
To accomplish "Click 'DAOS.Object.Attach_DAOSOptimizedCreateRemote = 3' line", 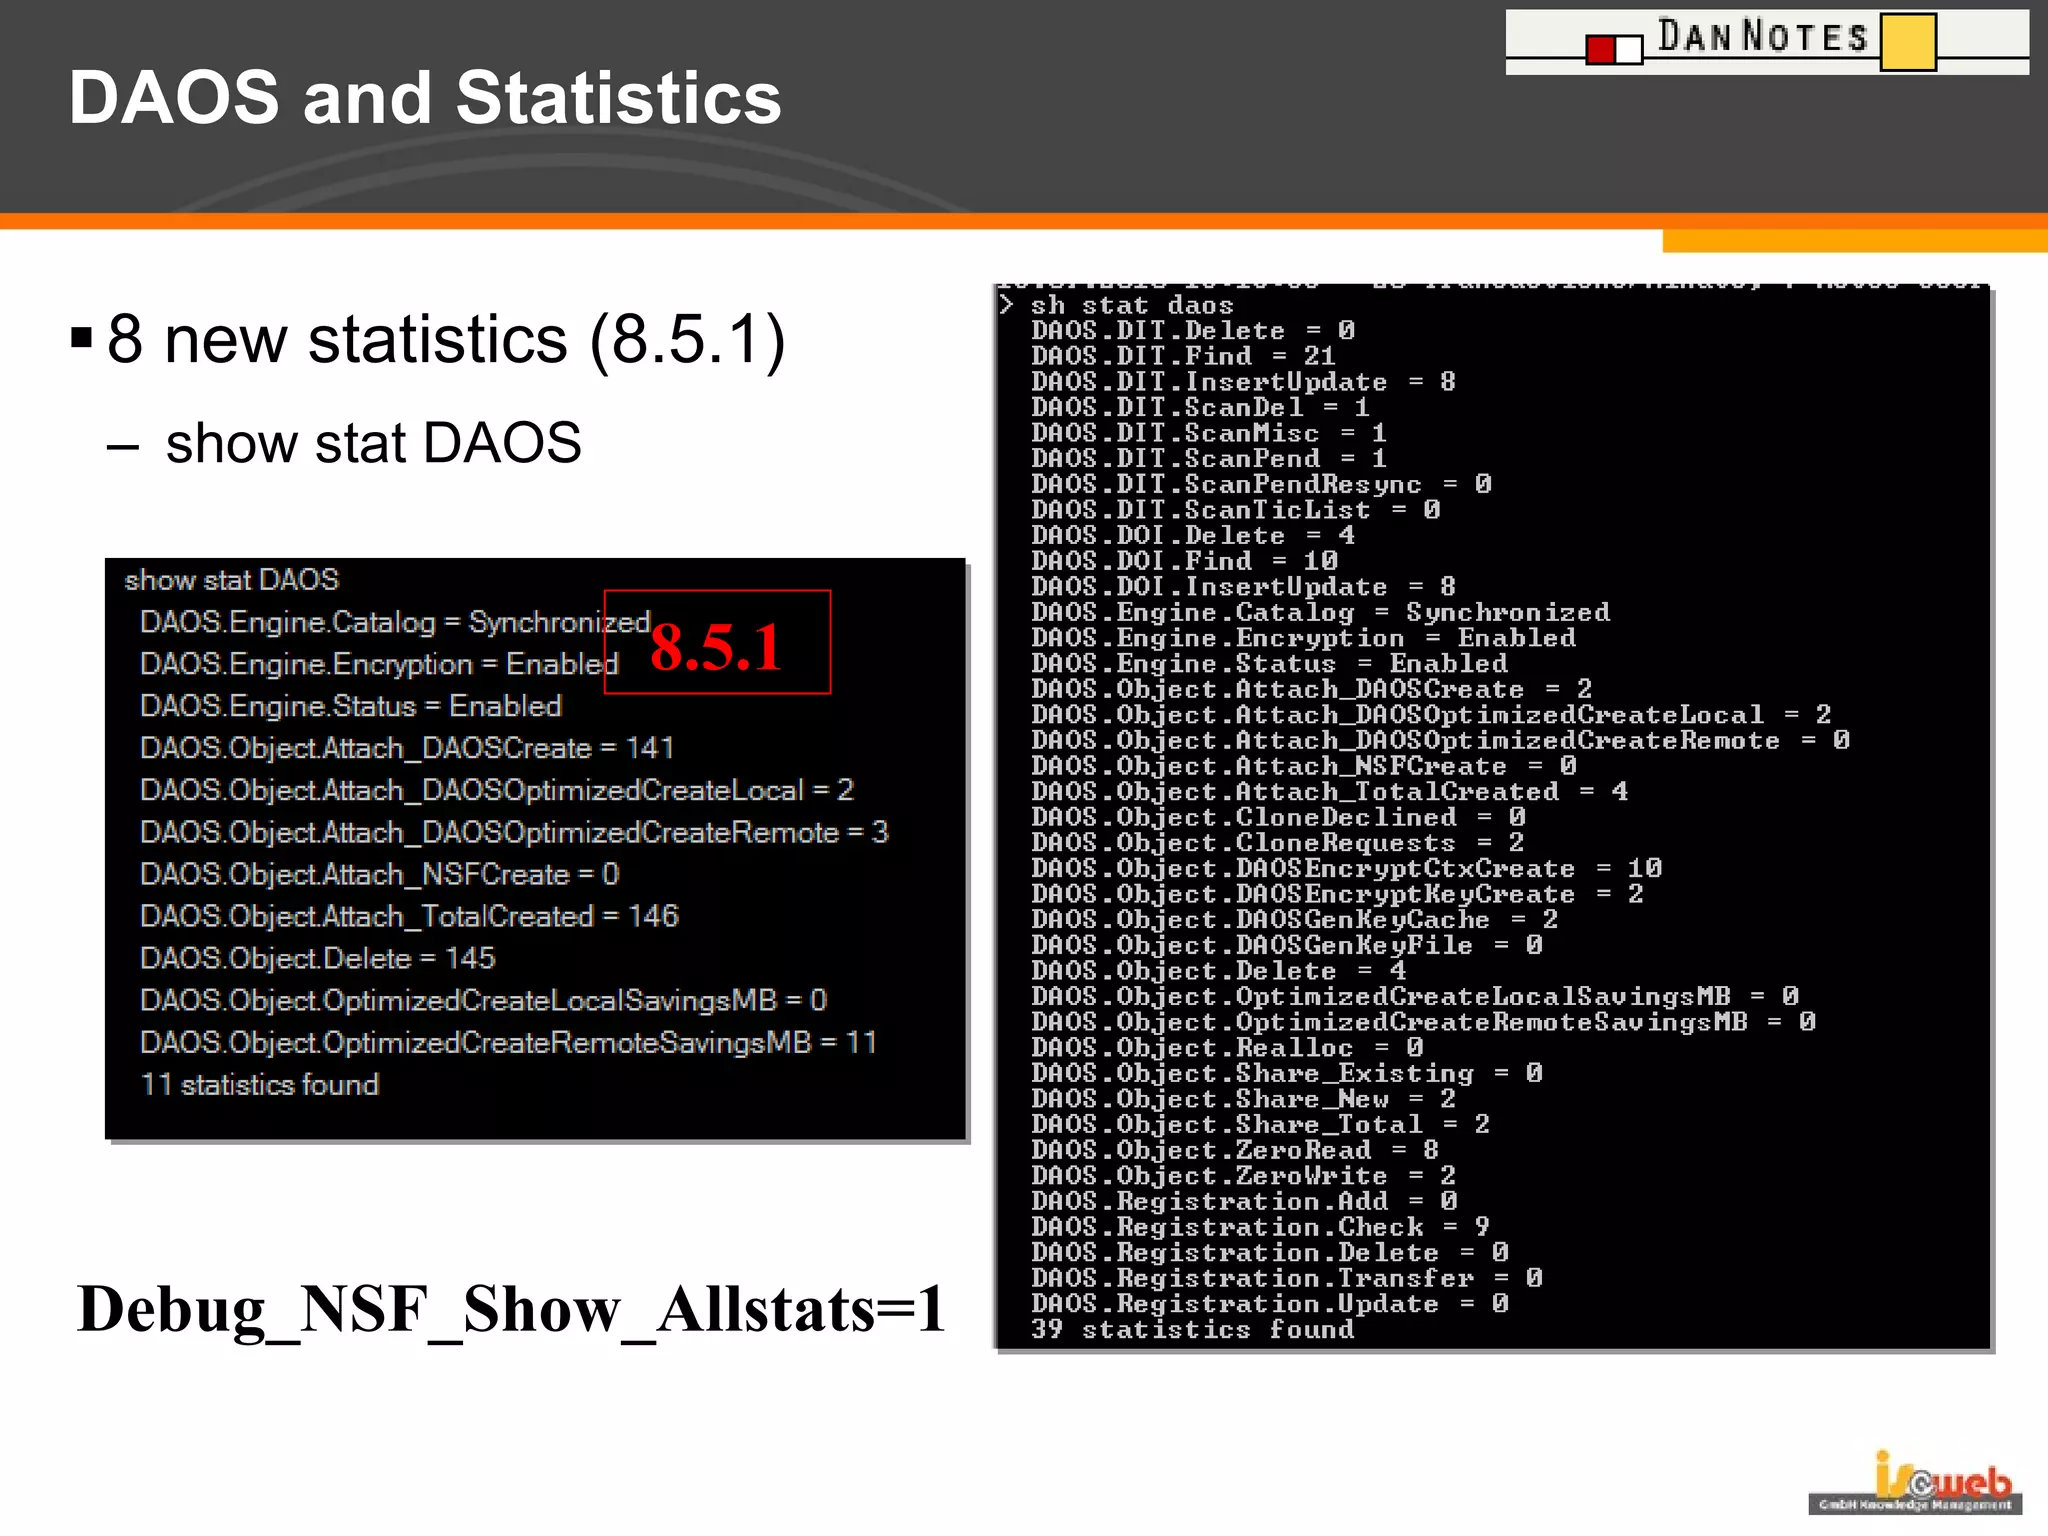I will (x=514, y=832).
